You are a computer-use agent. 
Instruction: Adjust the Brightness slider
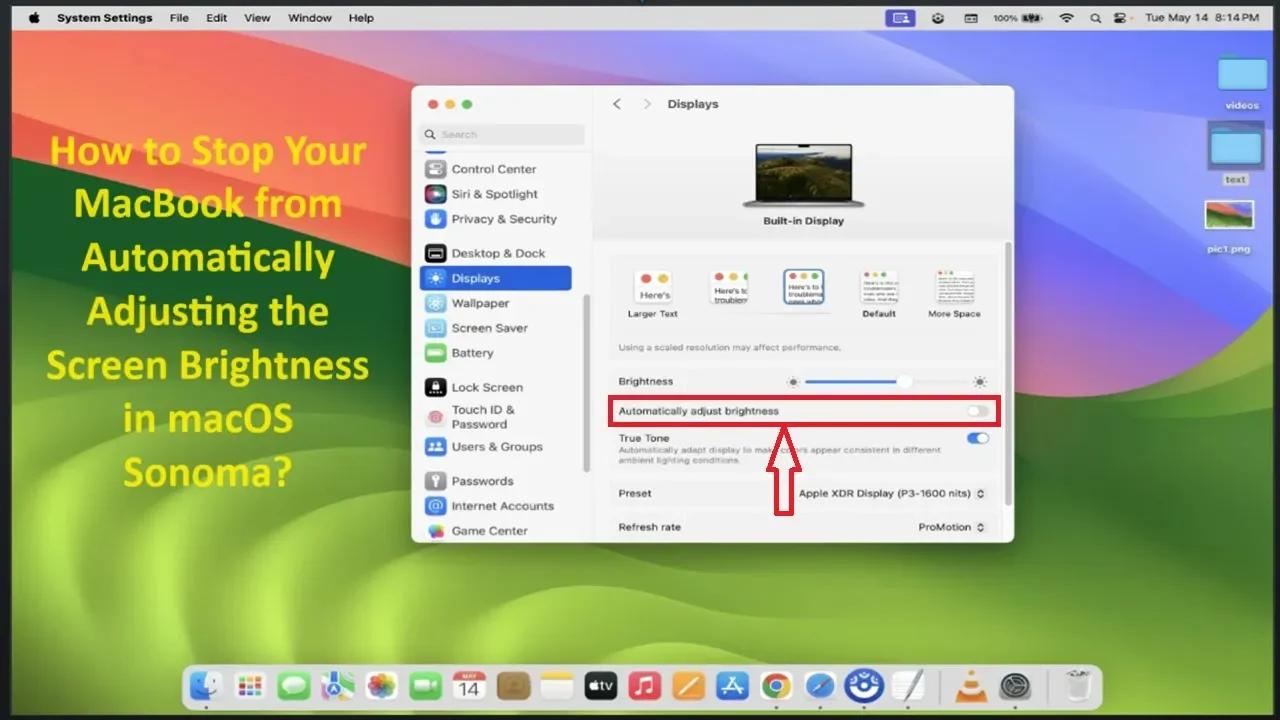tap(903, 381)
